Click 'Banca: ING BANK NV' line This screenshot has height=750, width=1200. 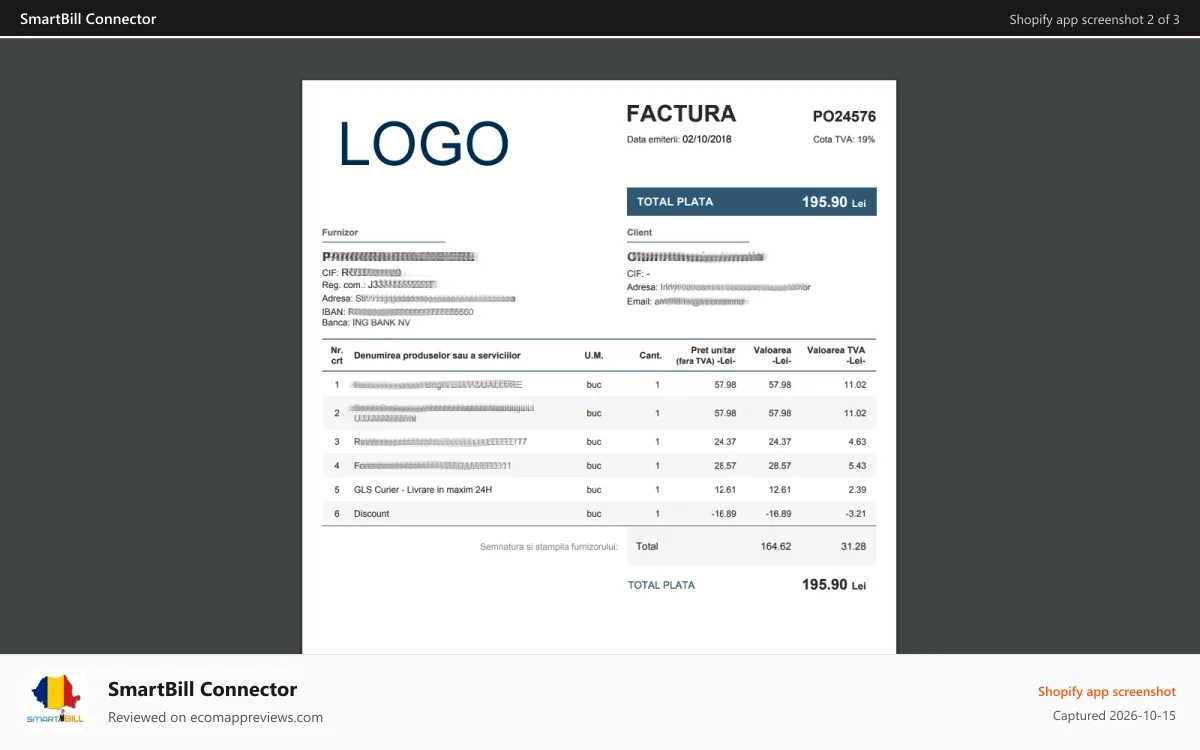366,323
